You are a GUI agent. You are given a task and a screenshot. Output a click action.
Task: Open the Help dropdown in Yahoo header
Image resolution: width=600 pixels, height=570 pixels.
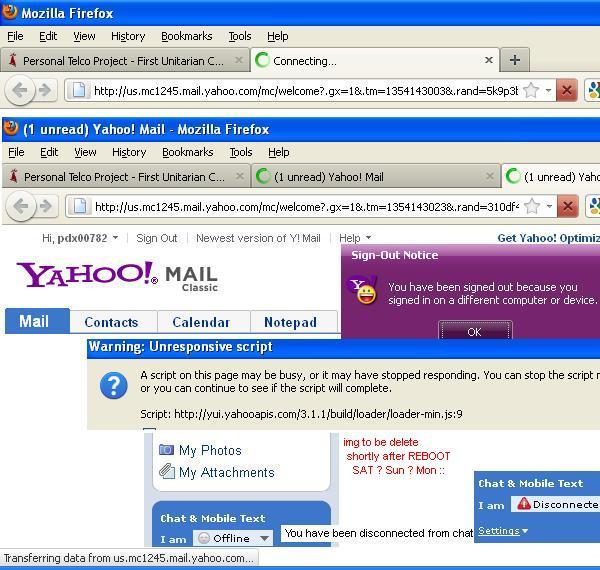354,238
